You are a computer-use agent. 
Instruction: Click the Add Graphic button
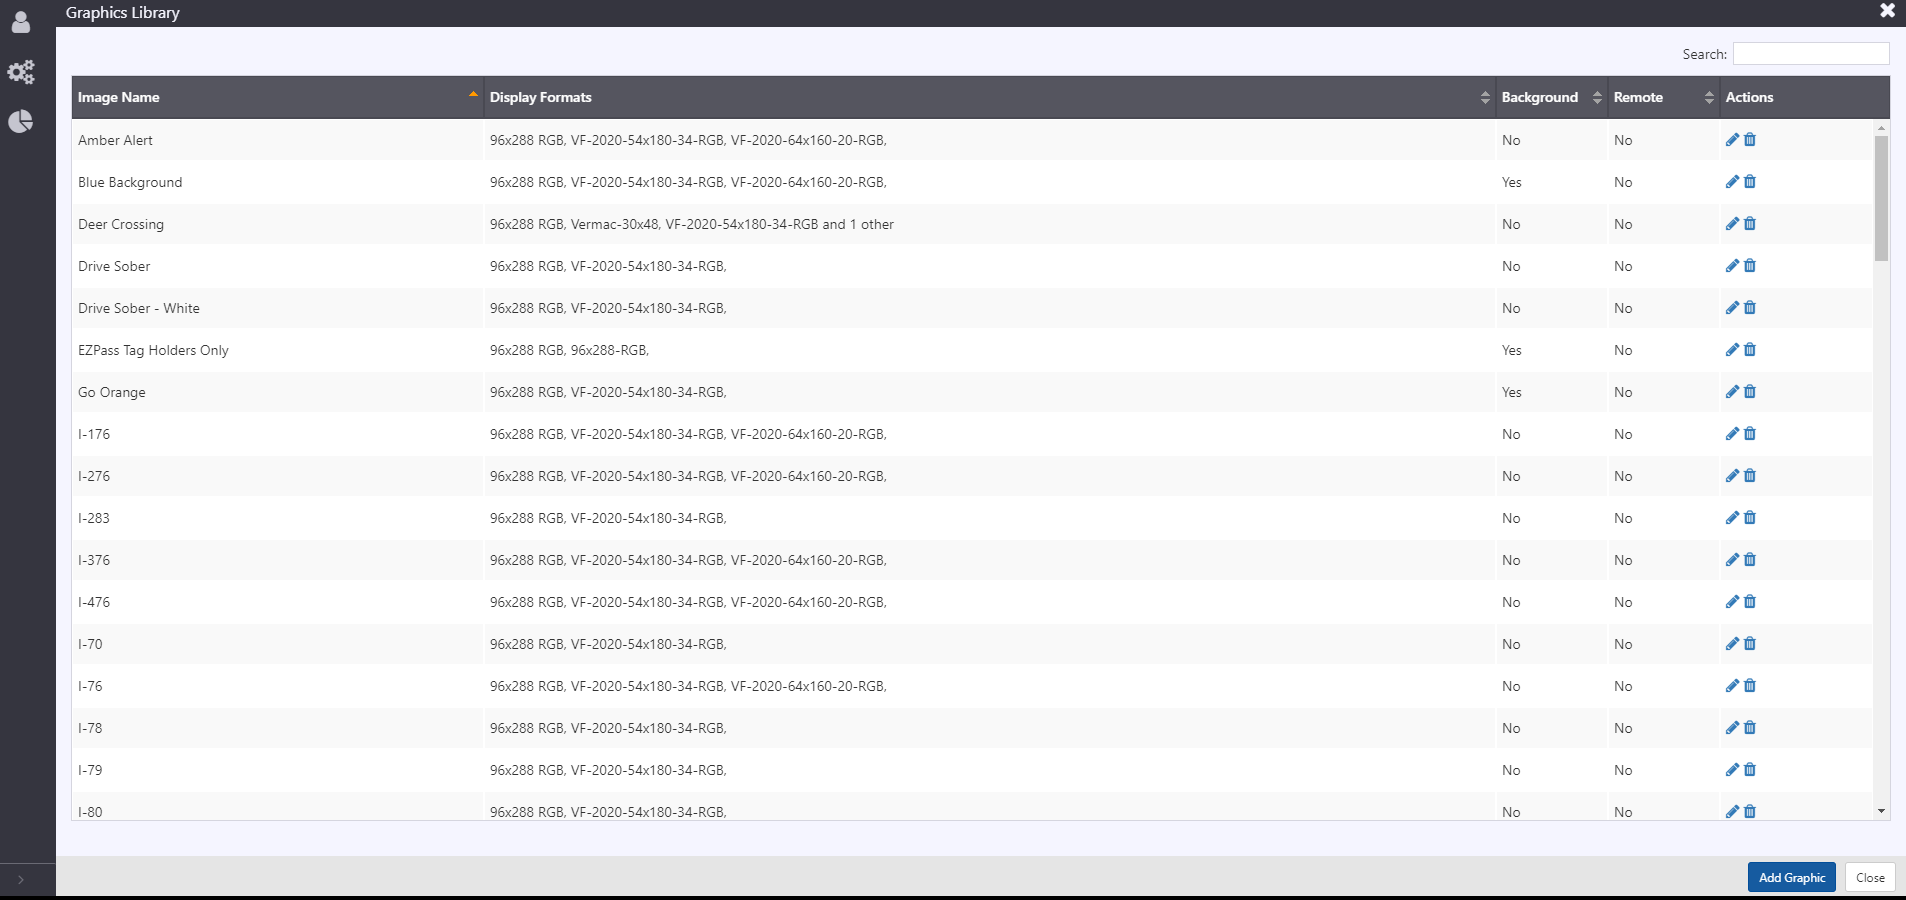[x=1792, y=877]
